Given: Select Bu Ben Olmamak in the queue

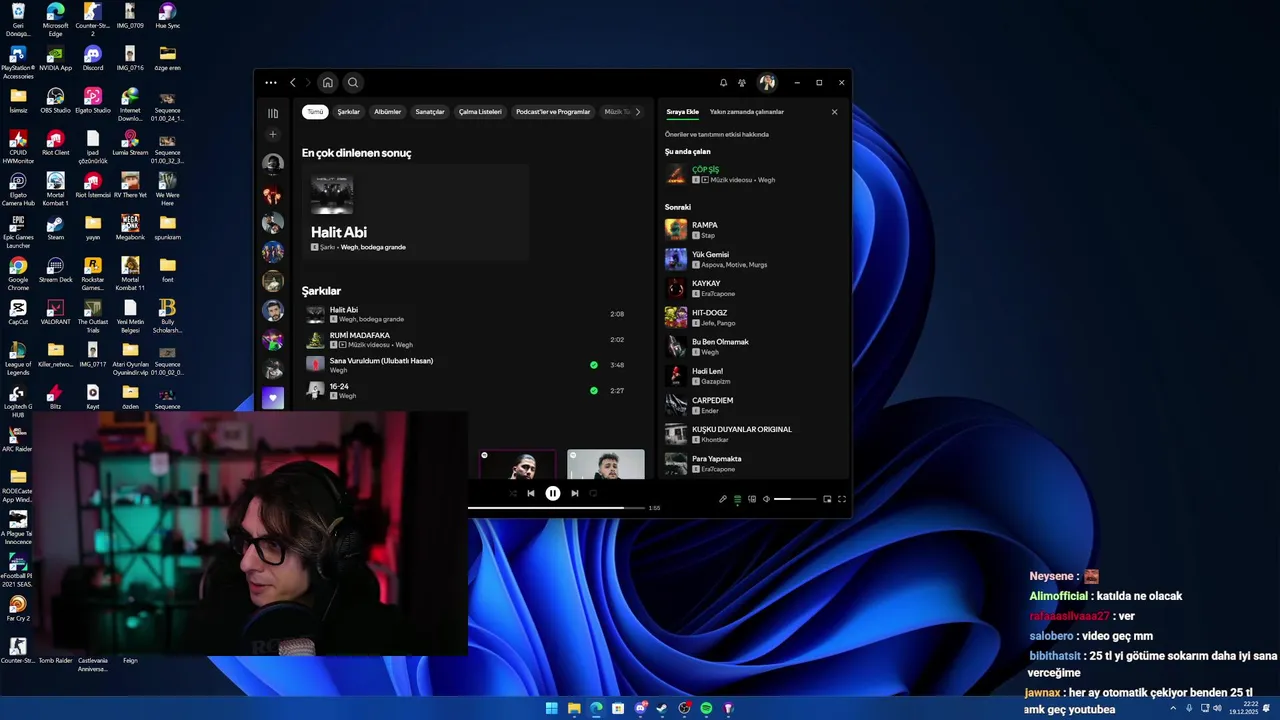Looking at the screenshot, I should click(754, 346).
